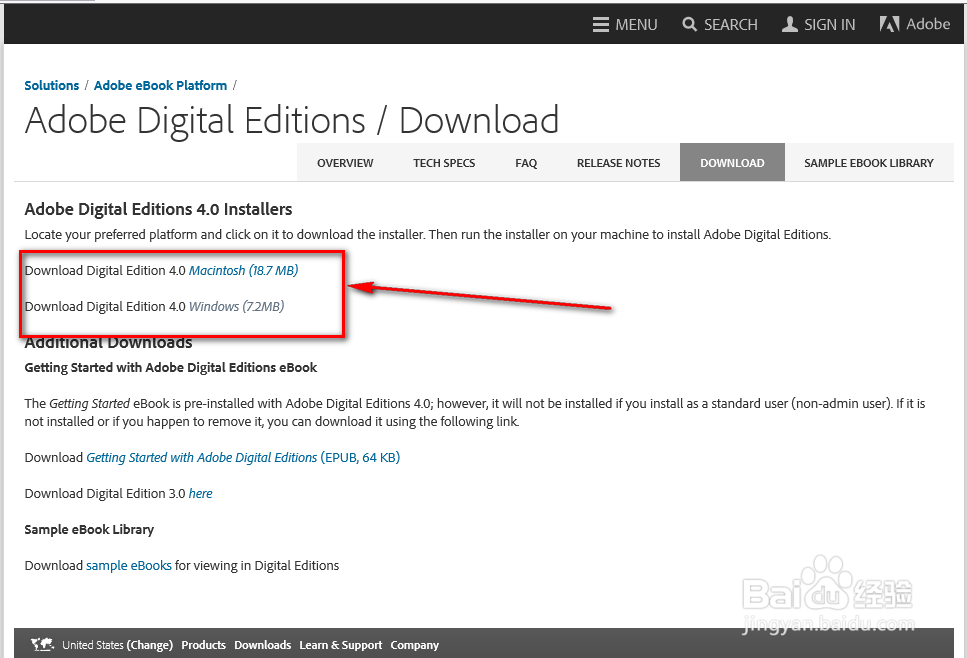Download the Windows (7.2MB) installer
967x658 pixels.
tap(236, 306)
